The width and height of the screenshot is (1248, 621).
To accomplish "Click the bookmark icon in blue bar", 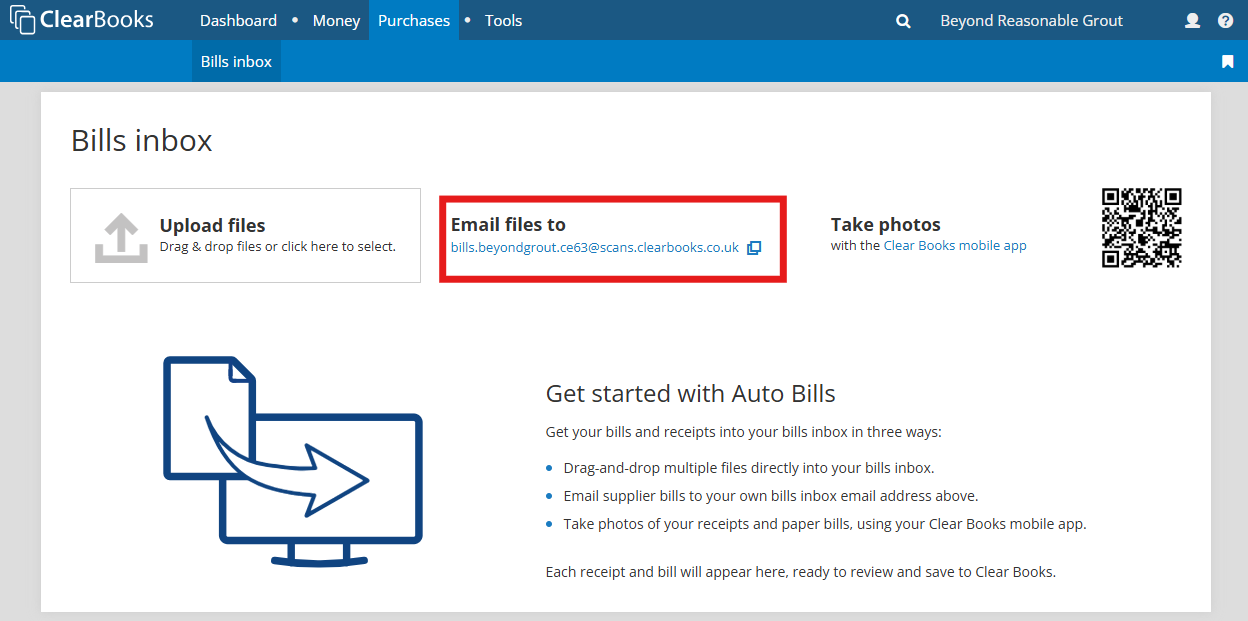I will 1227,62.
